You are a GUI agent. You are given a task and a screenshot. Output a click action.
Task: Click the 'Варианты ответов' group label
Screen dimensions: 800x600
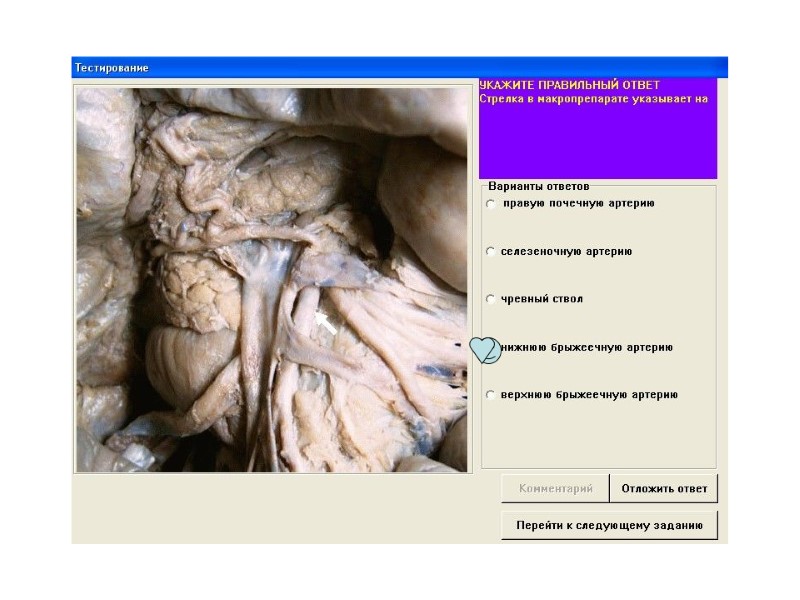click(539, 186)
